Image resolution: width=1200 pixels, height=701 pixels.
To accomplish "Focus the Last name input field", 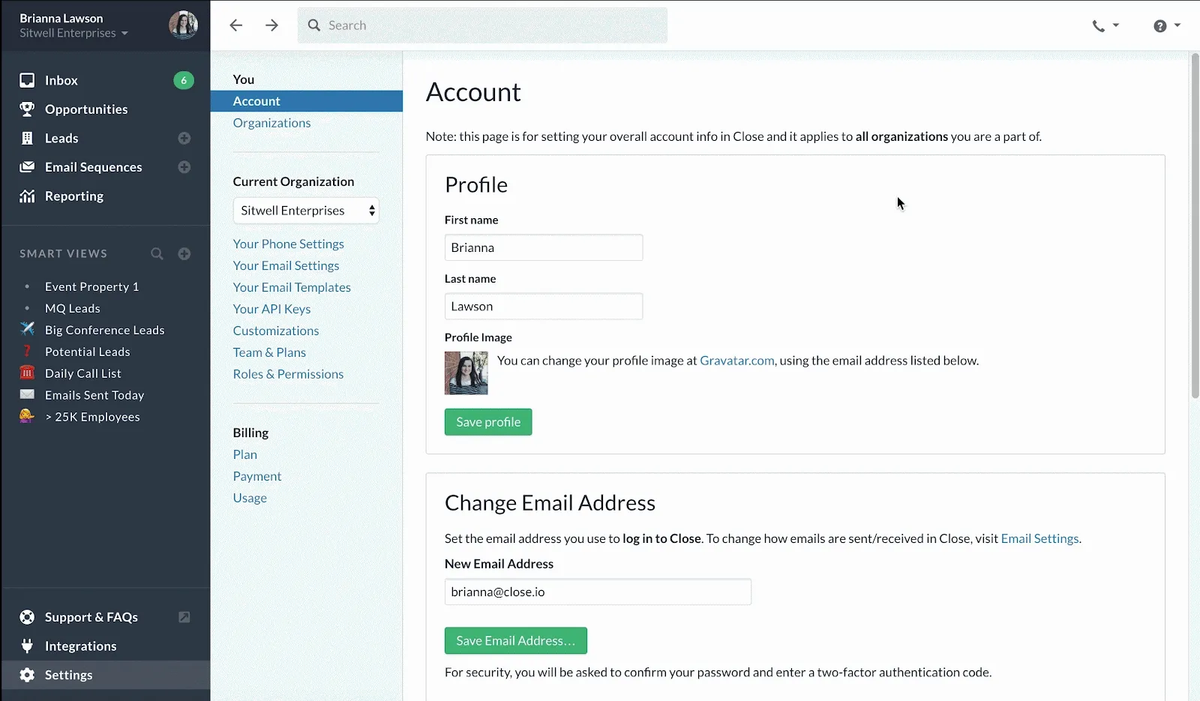I will (544, 306).
